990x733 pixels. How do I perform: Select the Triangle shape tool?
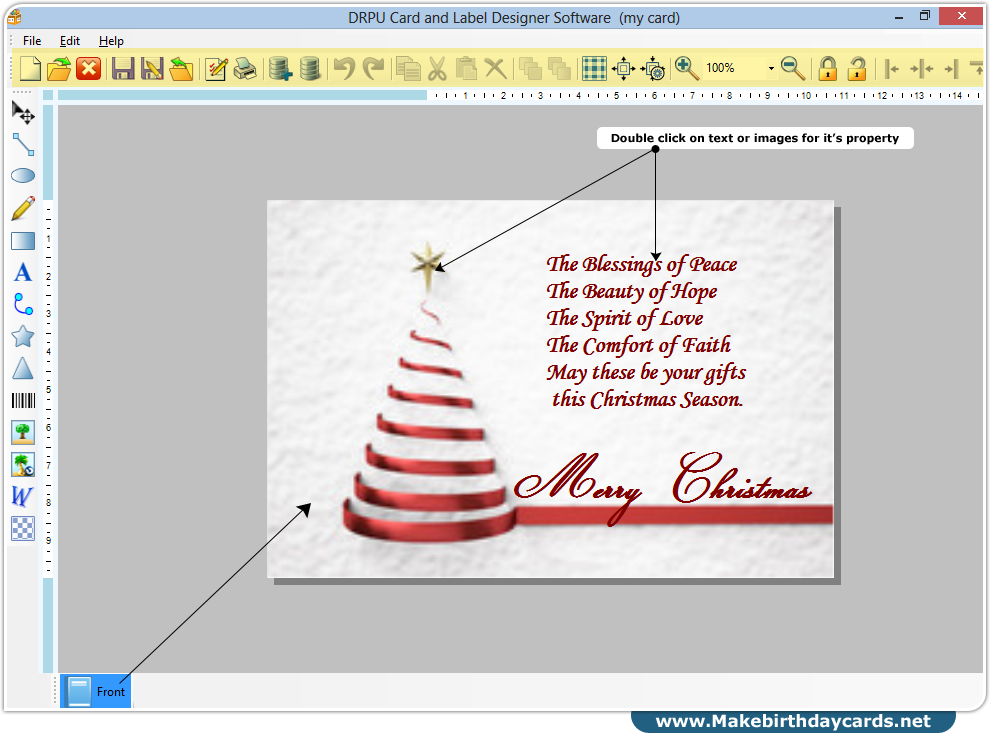coord(23,368)
